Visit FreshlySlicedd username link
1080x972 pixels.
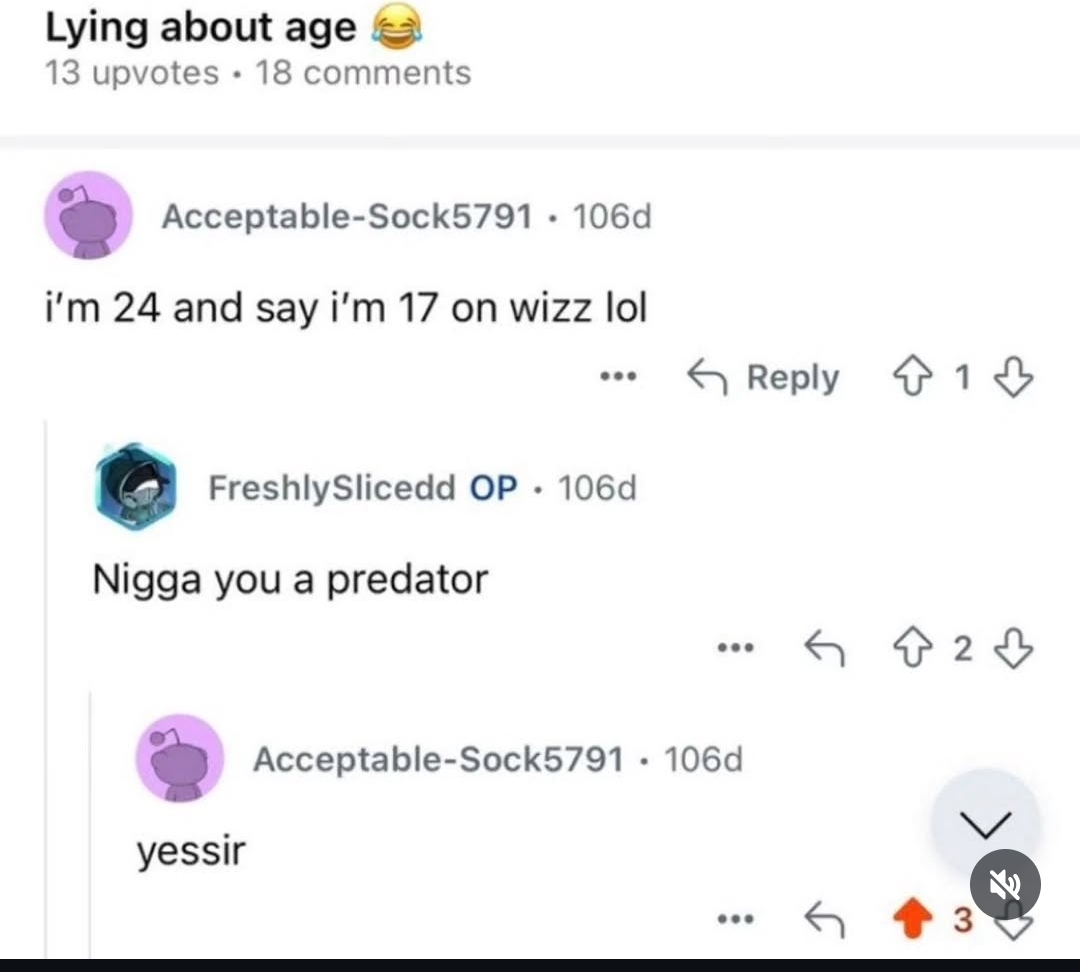tap(332, 488)
